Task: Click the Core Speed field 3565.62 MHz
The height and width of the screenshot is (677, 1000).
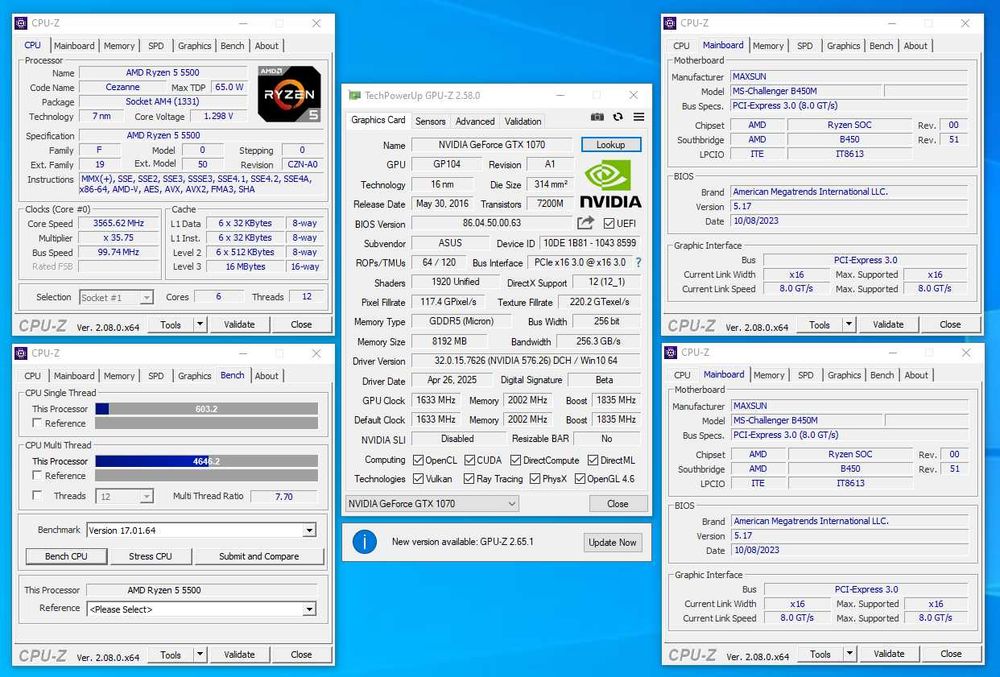Action: 119,223
